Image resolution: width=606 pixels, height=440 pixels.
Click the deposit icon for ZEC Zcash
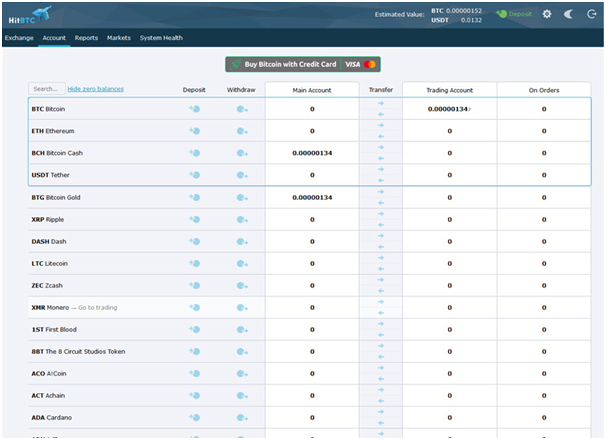coord(194,286)
